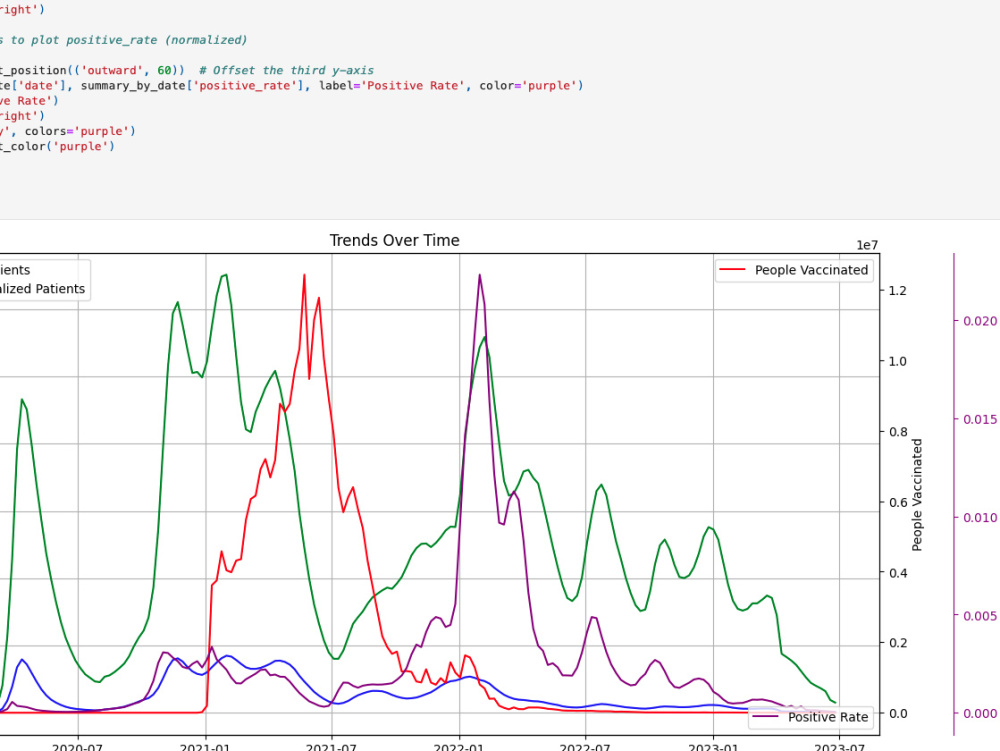Click the 2021-07 date label on x-axis
This screenshot has width=1000, height=751.
tap(332, 747)
